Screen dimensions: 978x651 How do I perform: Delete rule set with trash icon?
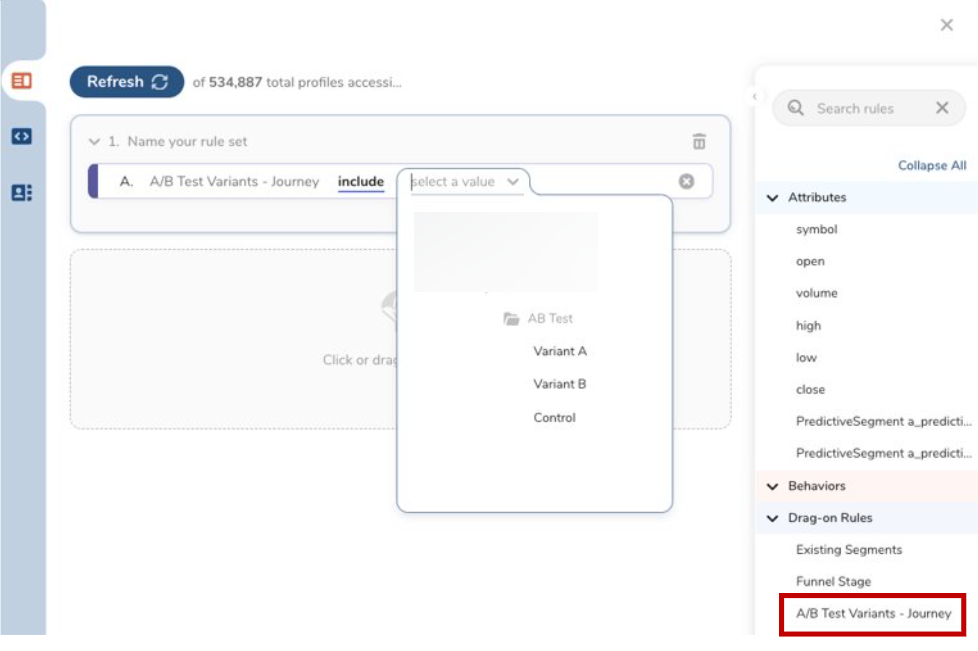699,142
